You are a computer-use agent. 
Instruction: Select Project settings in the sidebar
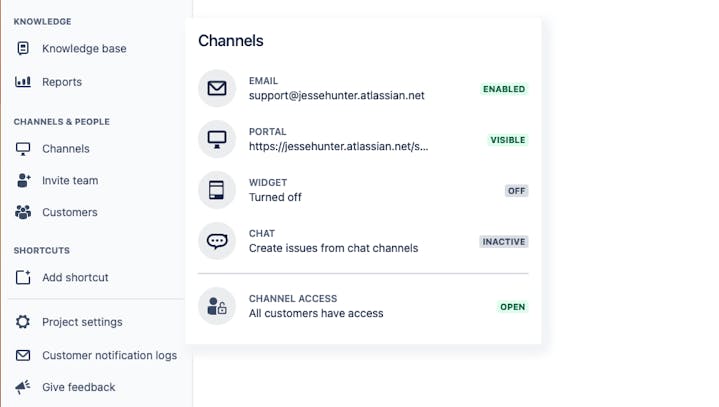tap(82, 322)
